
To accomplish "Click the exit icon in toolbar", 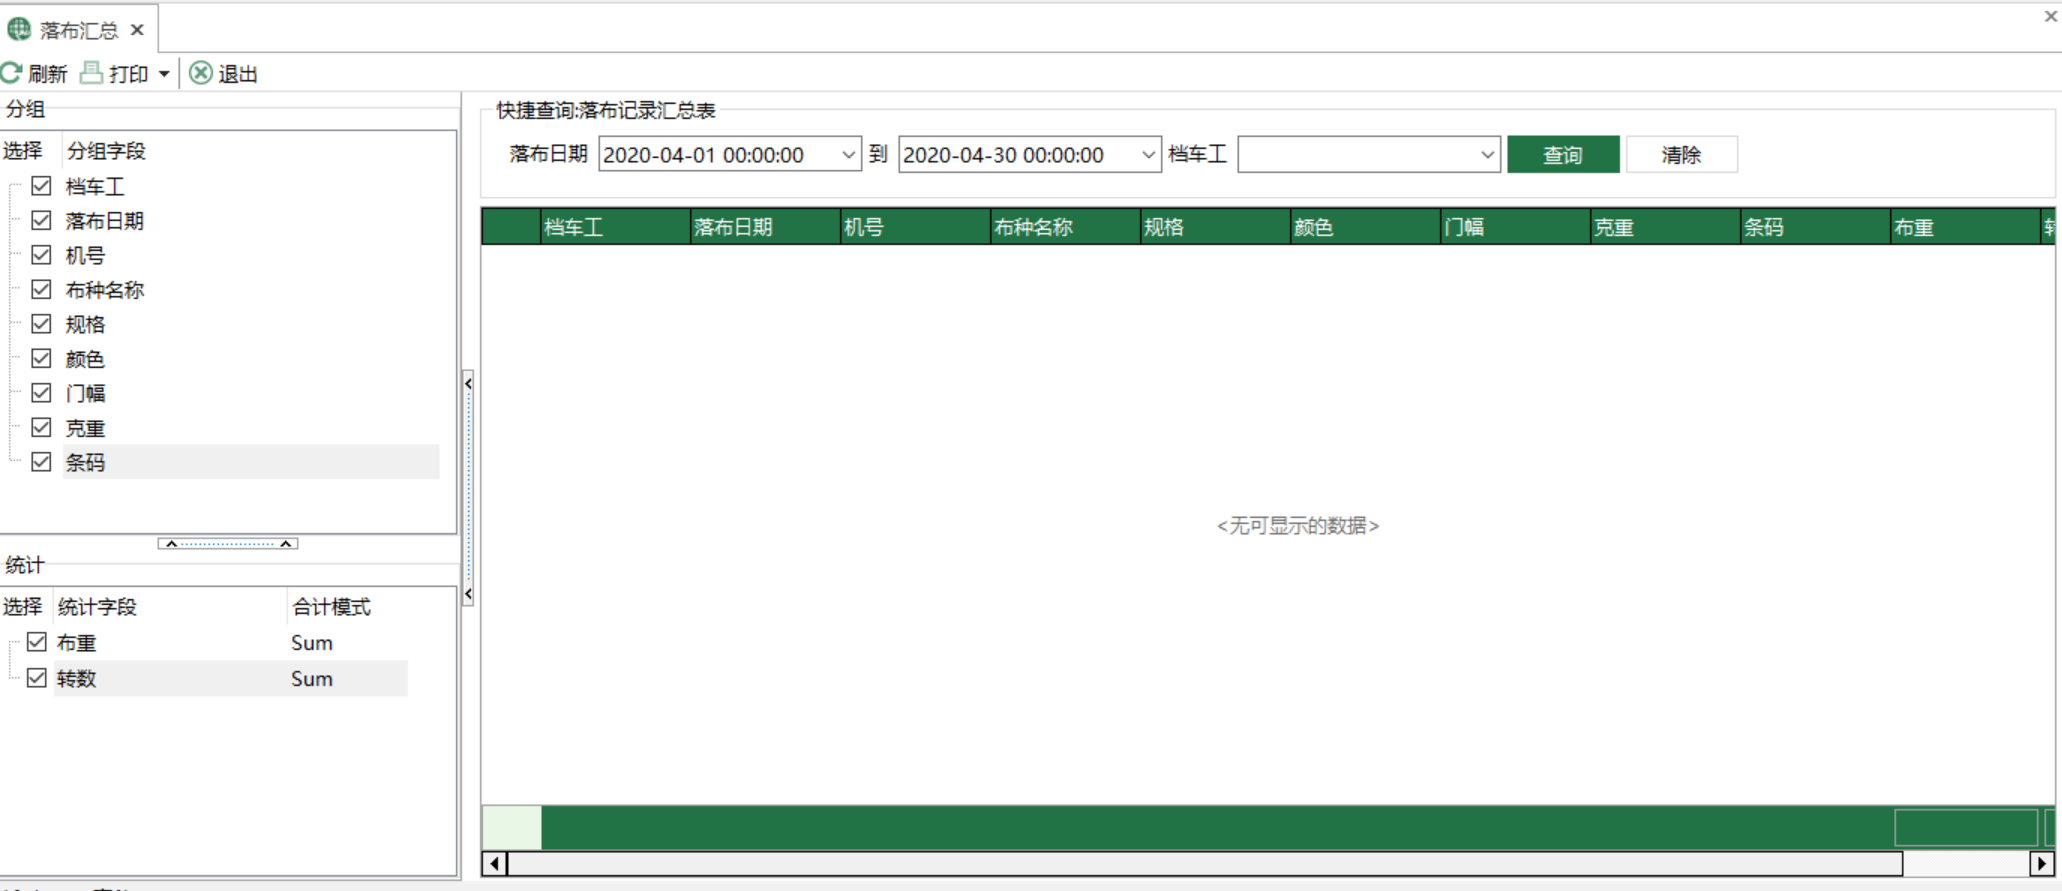I will click(x=201, y=73).
